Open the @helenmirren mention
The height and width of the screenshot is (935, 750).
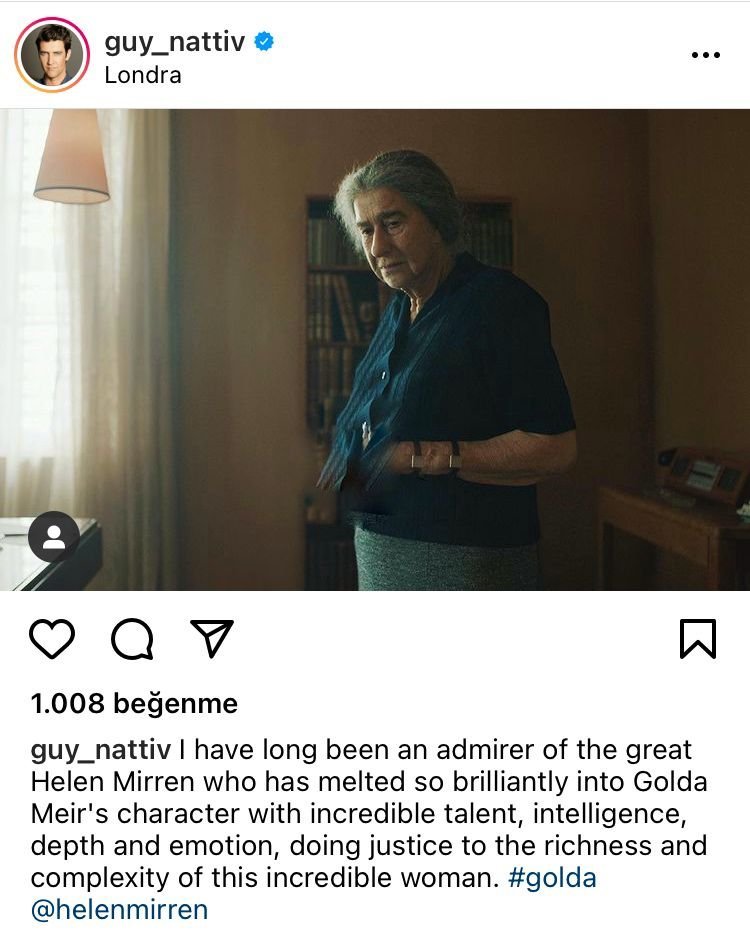click(x=119, y=910)
